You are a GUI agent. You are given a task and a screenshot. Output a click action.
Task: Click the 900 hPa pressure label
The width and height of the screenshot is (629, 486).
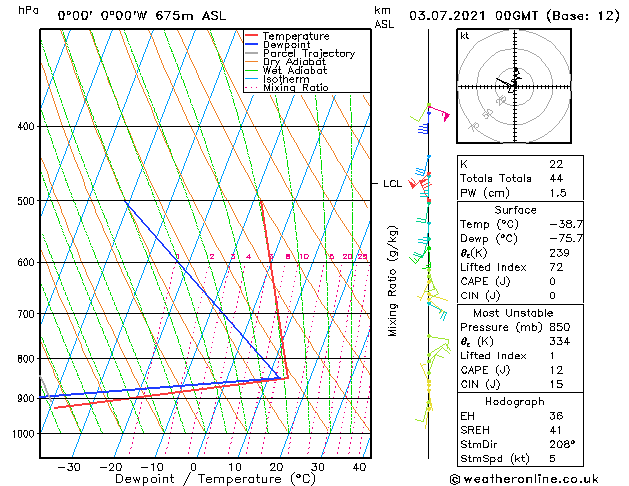click(x=26, y=398)
